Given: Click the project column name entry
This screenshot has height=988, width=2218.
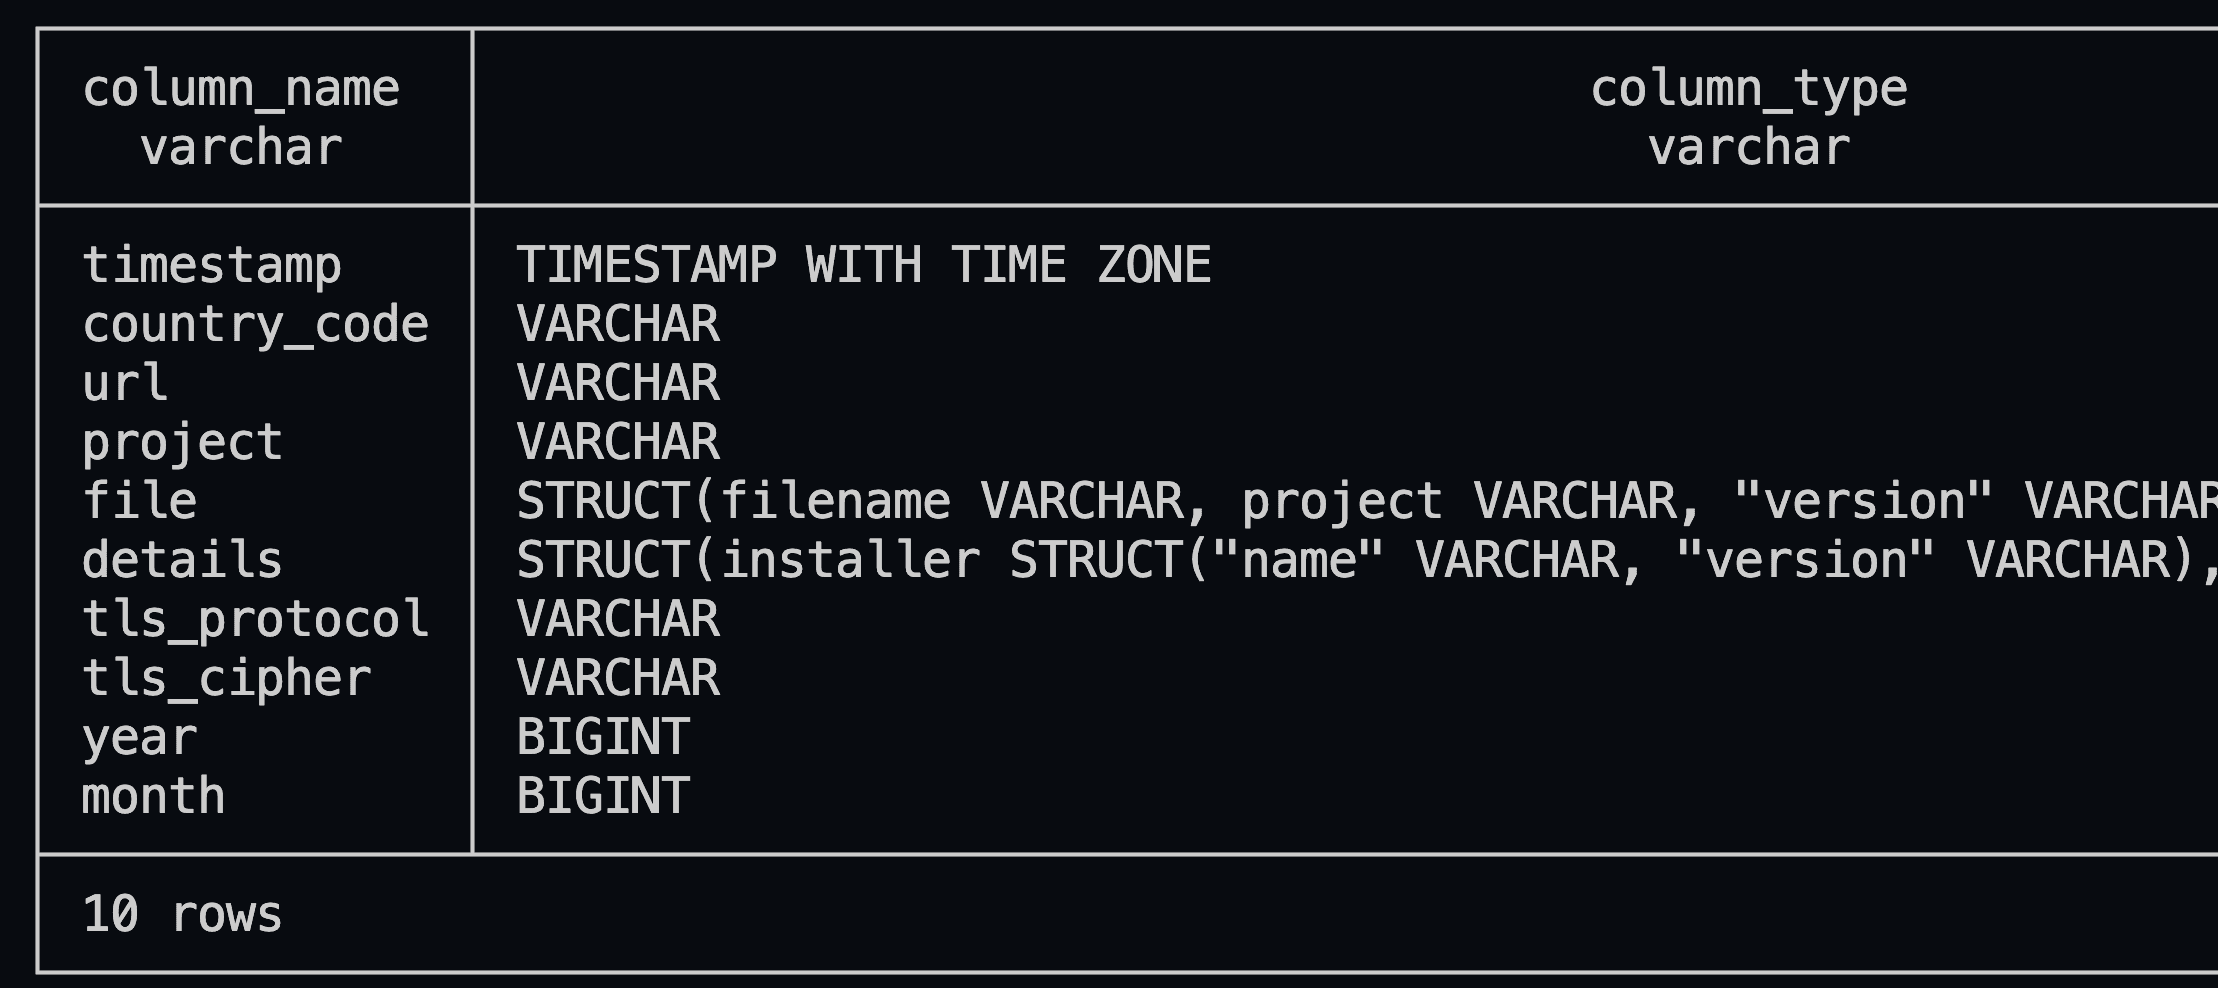Looking at the screenshot, I should click(x=182, y=443).
